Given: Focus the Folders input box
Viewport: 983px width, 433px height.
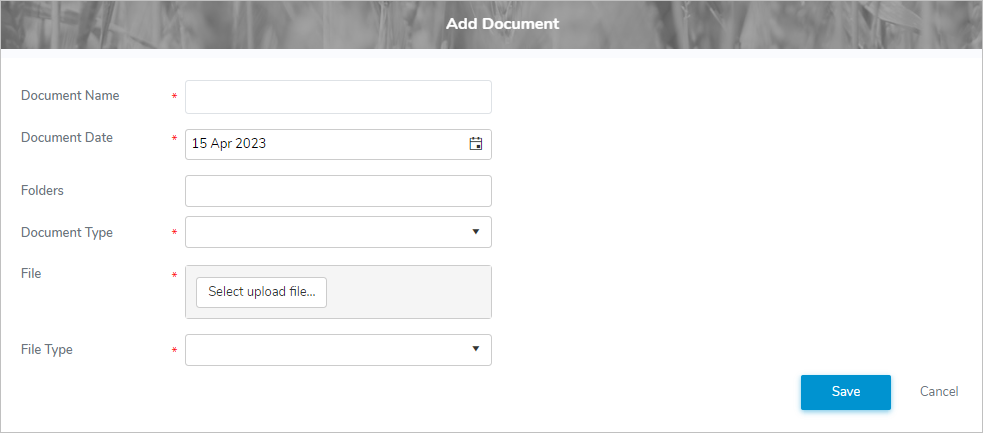Looking at the screenshot, I should pos(338,191).
